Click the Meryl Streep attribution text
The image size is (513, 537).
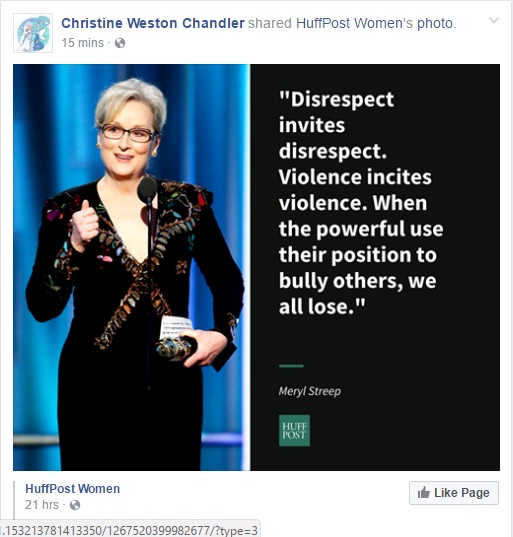tap(310, 391)
